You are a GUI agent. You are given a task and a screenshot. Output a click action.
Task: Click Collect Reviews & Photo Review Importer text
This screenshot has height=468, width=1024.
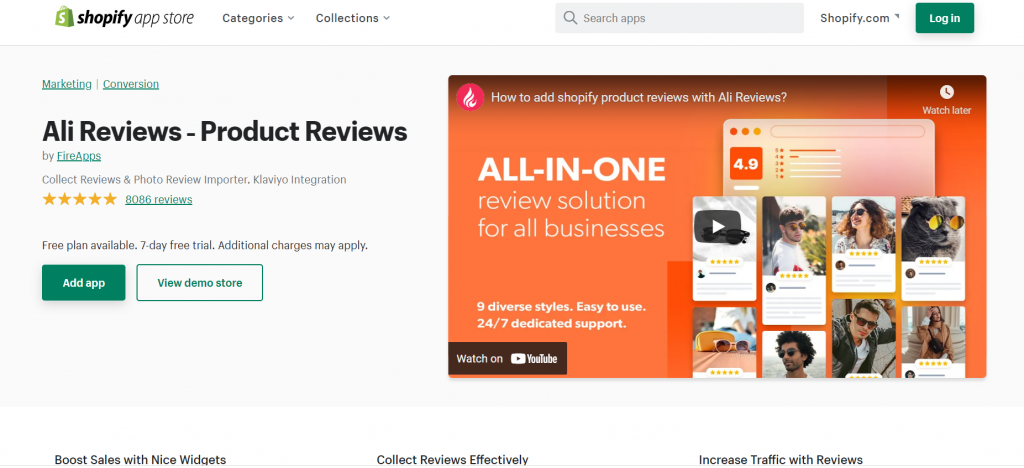[x=194, y=179]
